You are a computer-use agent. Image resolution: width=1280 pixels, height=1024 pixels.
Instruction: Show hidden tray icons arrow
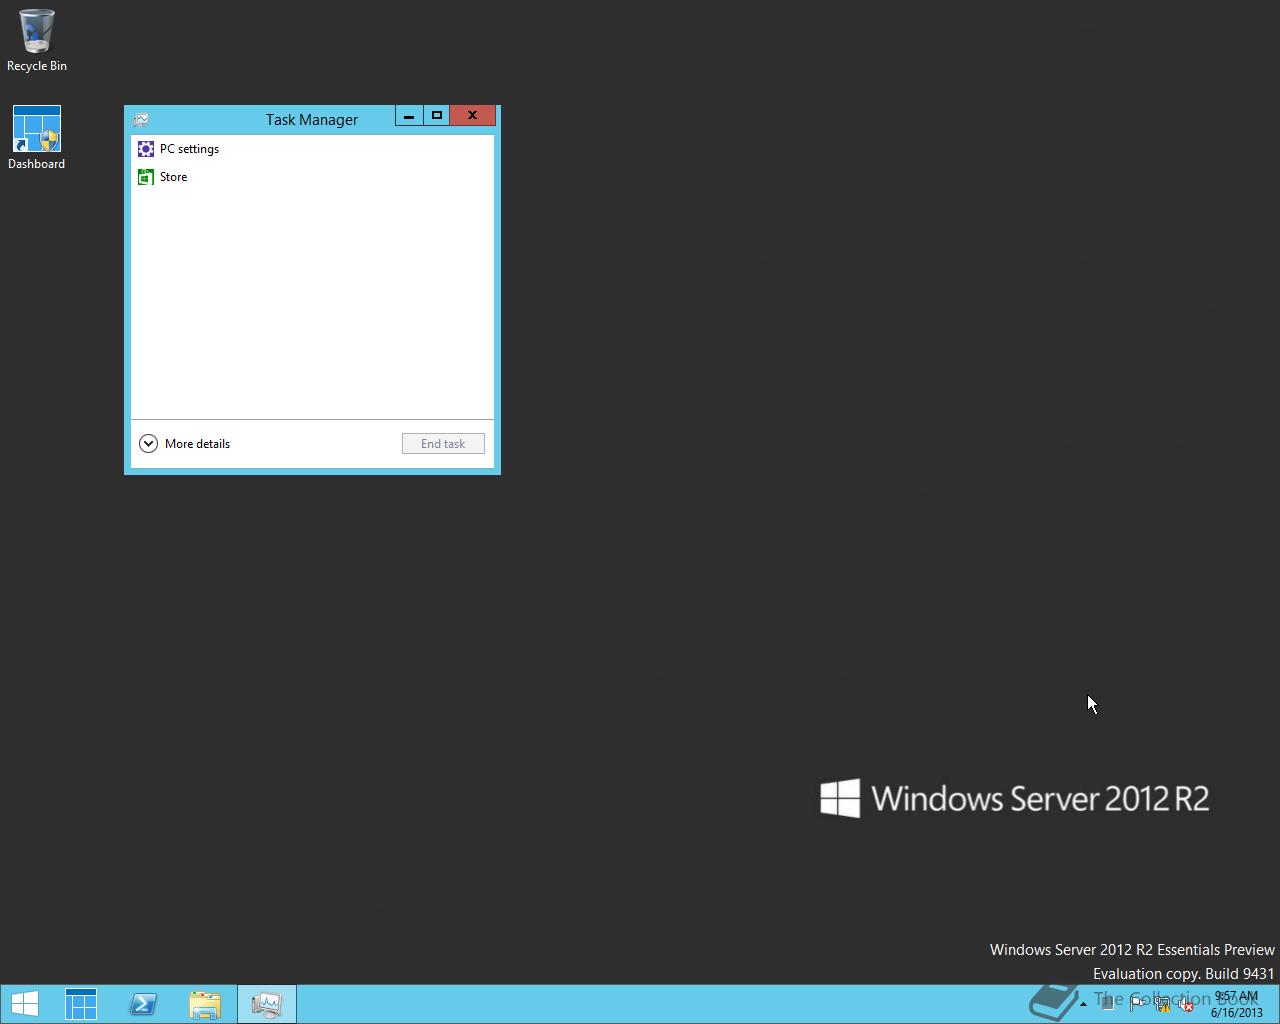[x=1083, y=1004]
